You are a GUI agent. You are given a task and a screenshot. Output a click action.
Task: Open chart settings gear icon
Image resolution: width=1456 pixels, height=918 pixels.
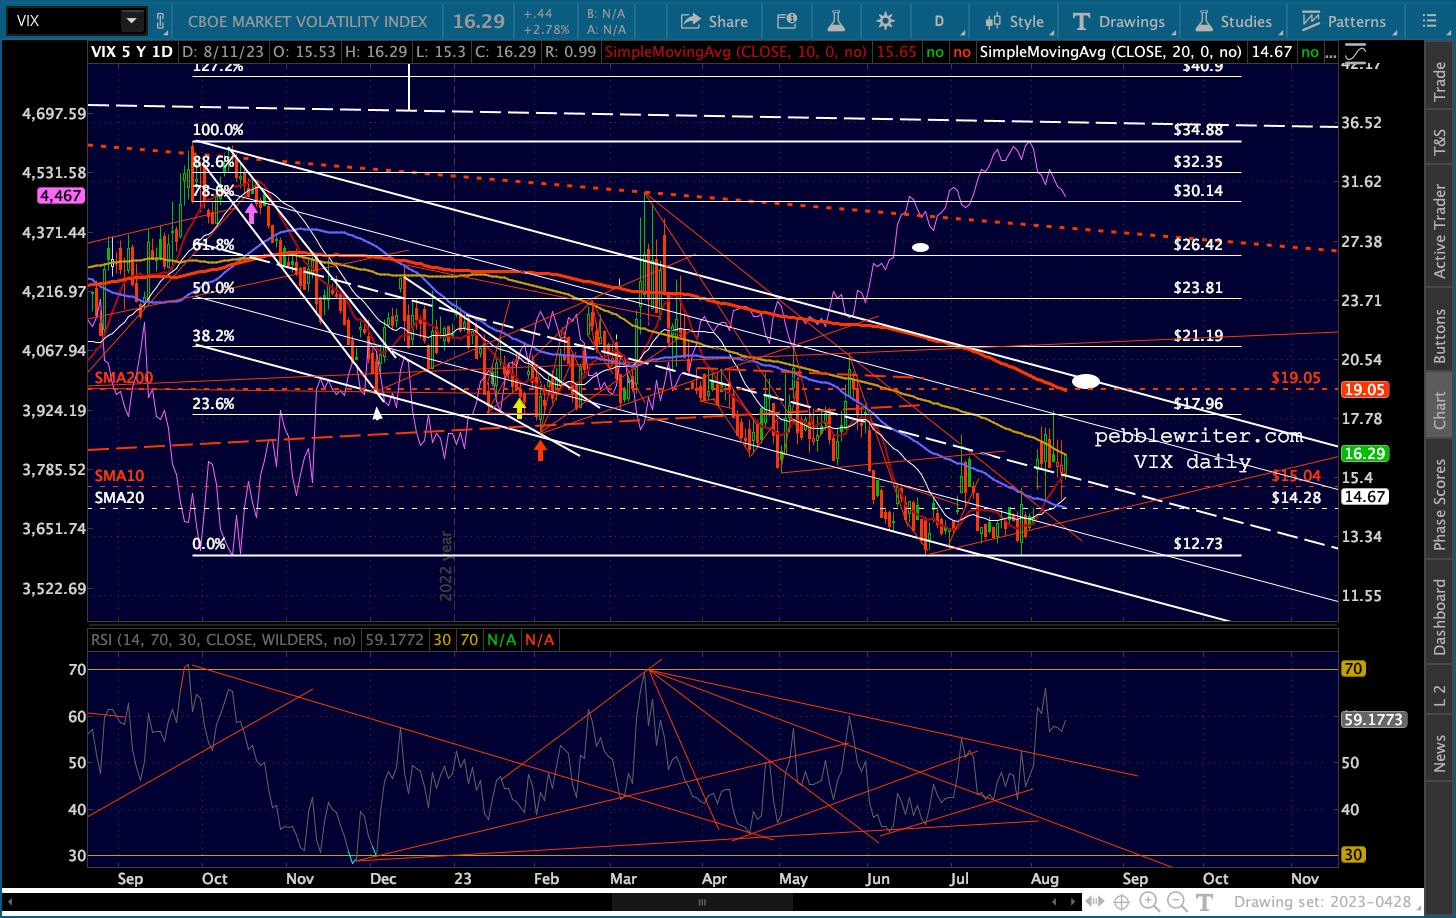(885, 21)
